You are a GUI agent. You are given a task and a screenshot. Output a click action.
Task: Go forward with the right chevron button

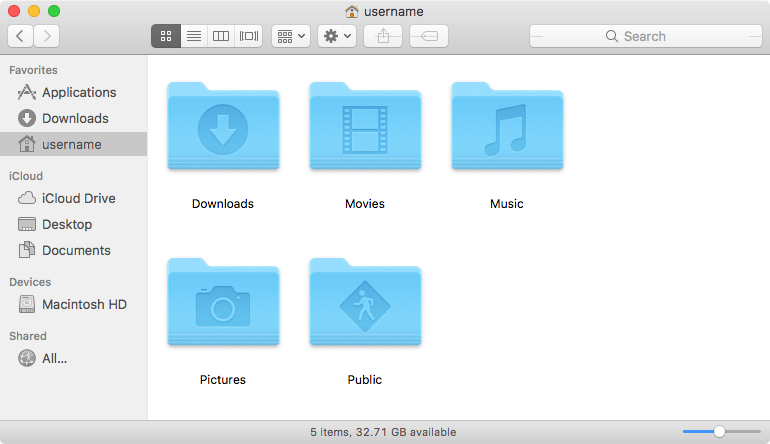[x=46, y=36]
